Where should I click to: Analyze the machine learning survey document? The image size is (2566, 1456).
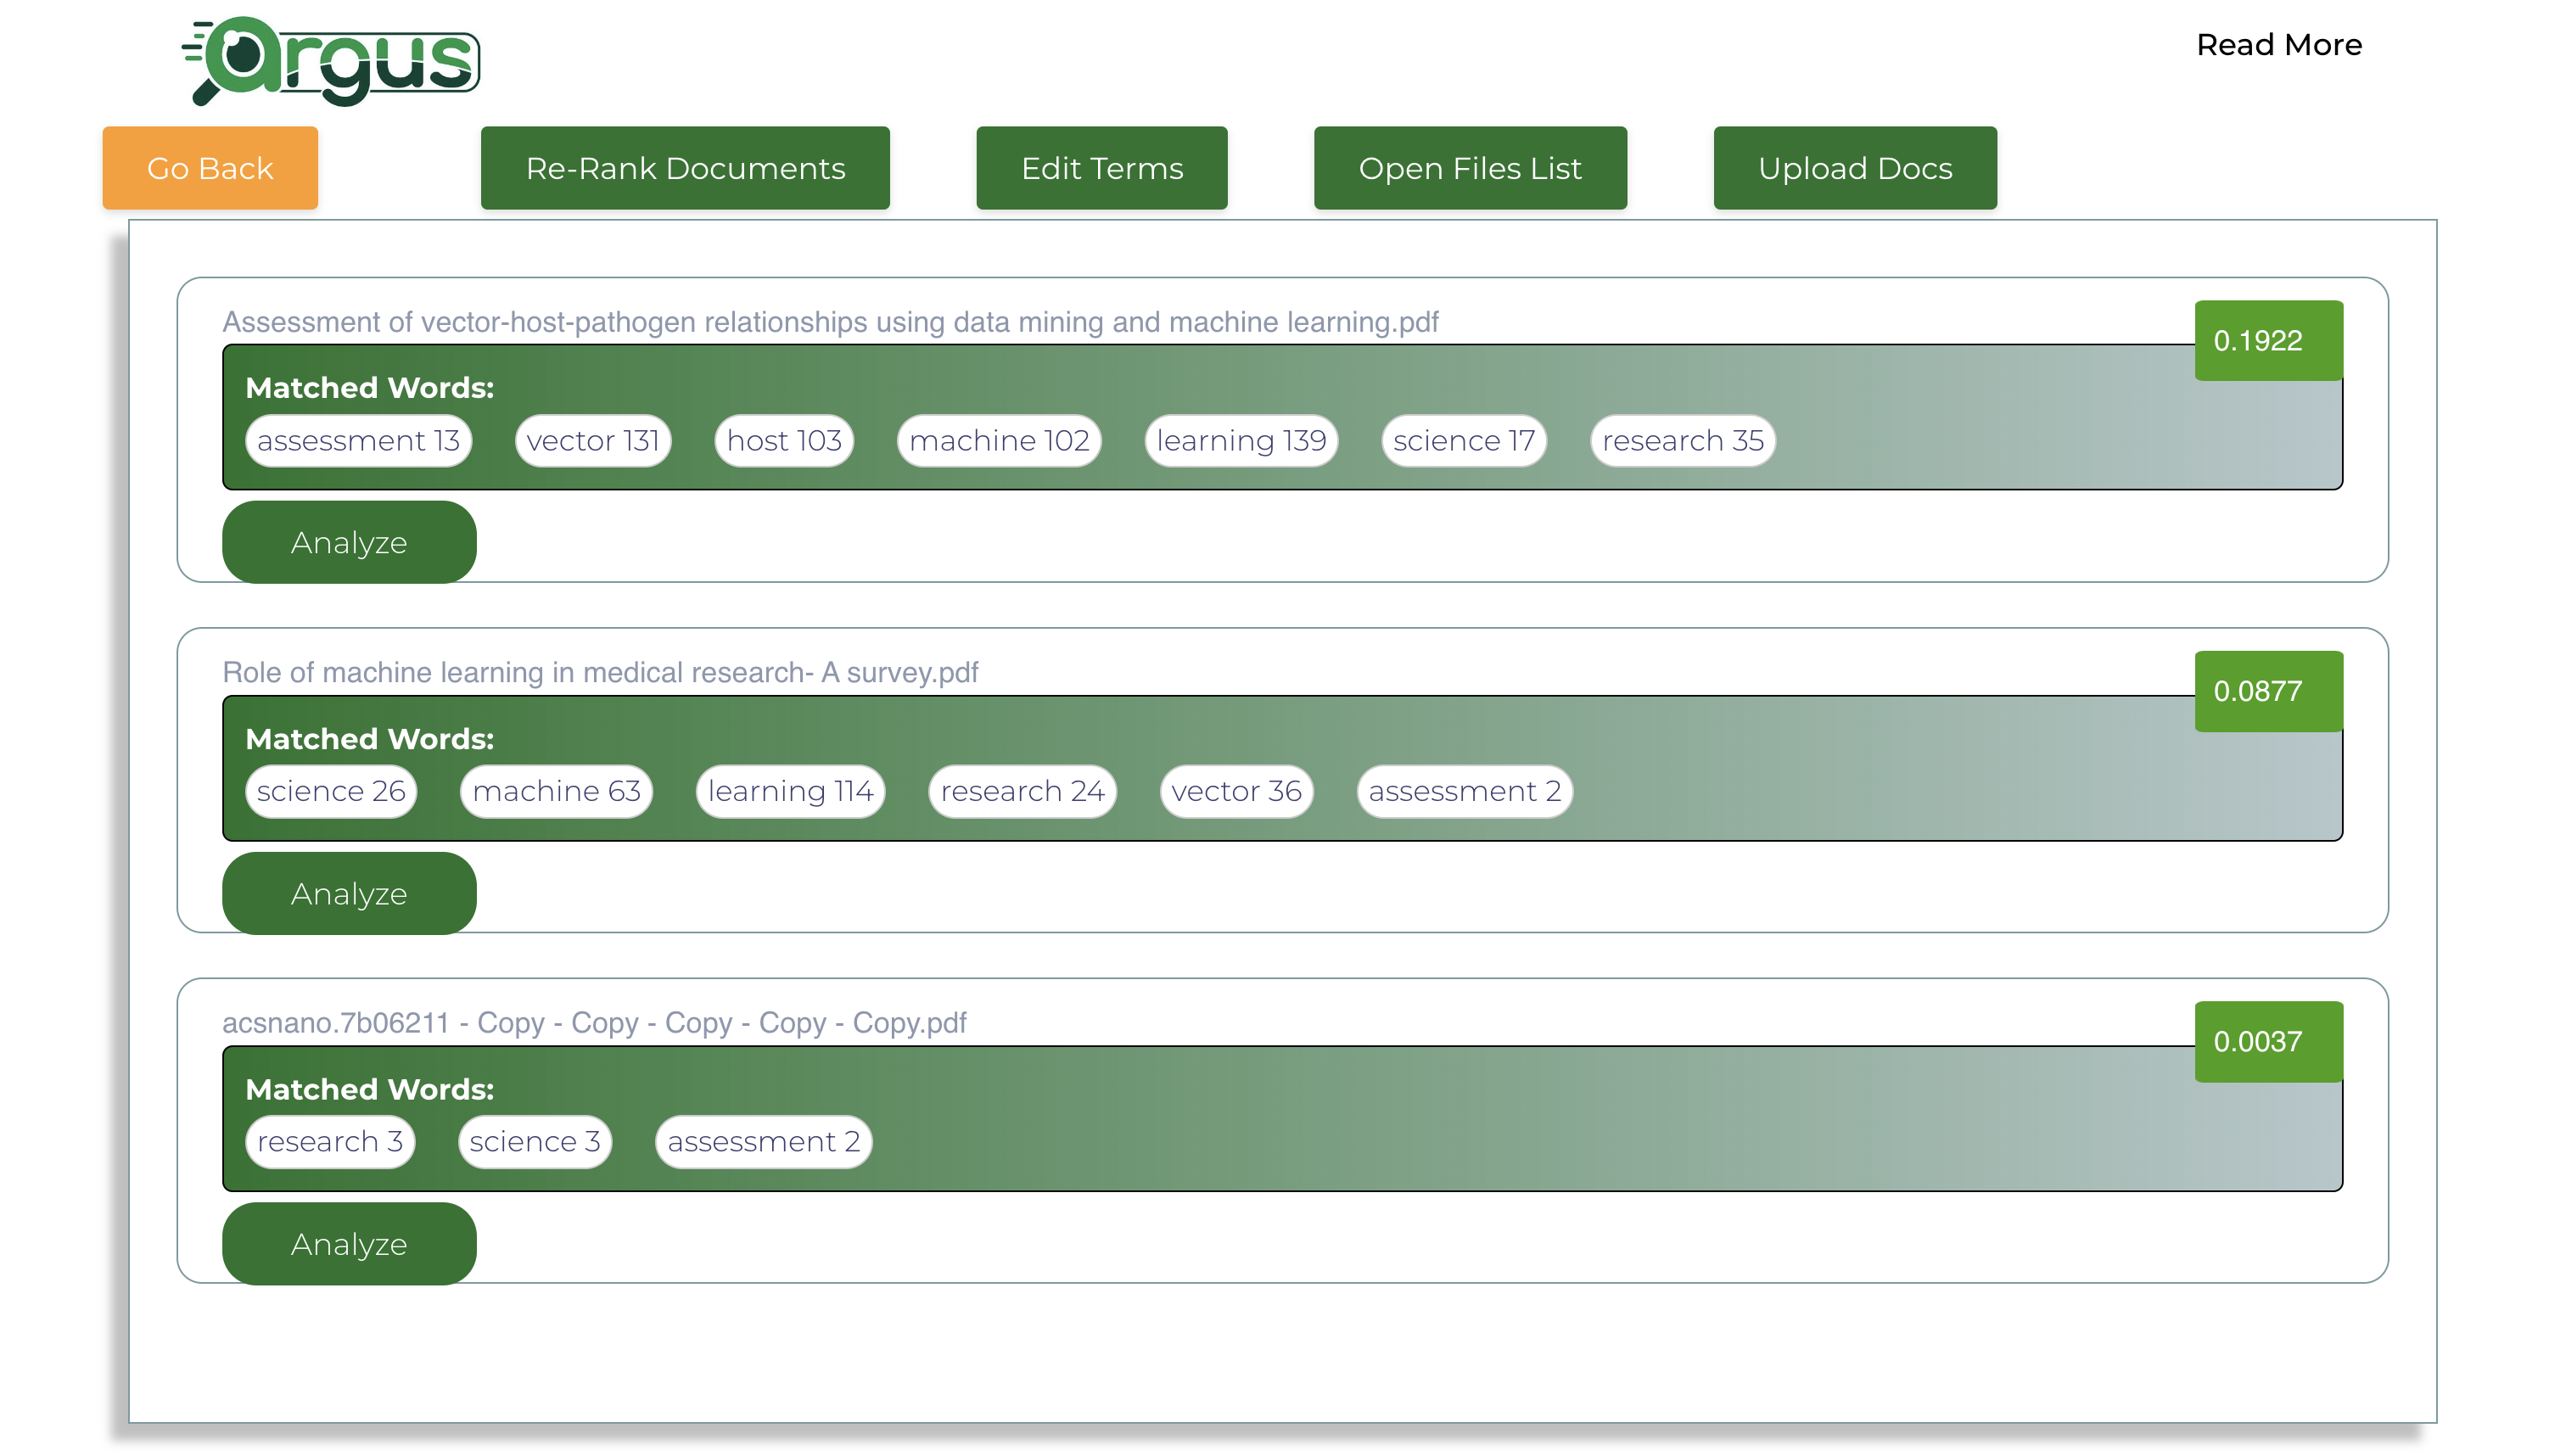click(x=349, y=893)
